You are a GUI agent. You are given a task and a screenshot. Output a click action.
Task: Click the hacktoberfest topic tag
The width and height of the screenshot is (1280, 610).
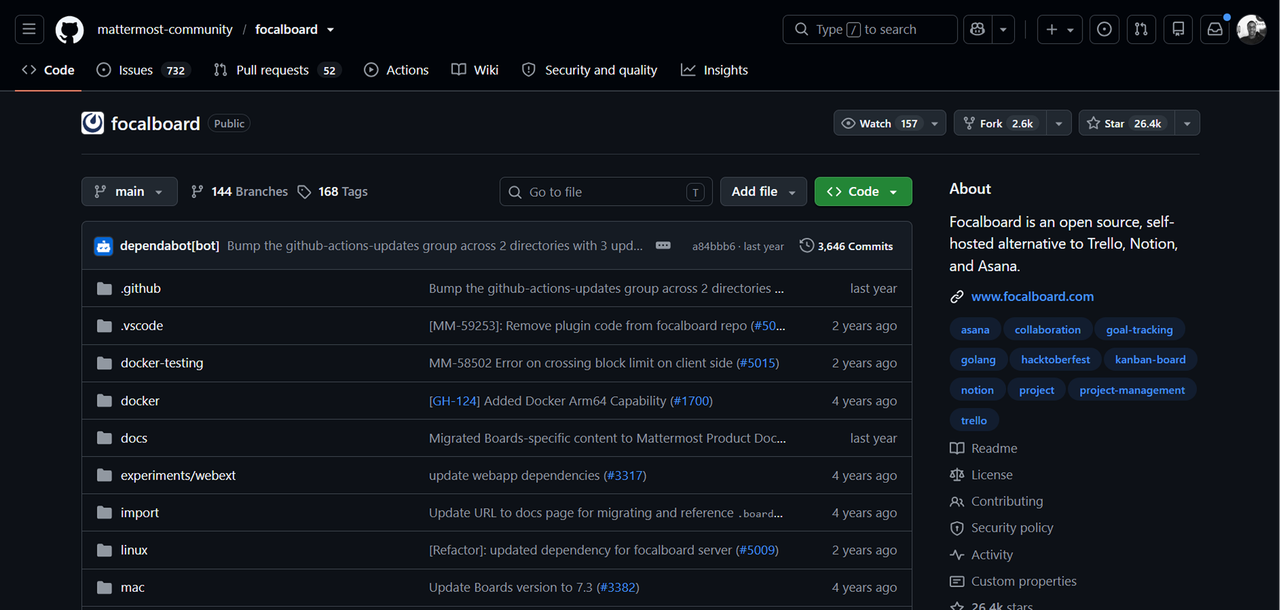point(1056,360)
